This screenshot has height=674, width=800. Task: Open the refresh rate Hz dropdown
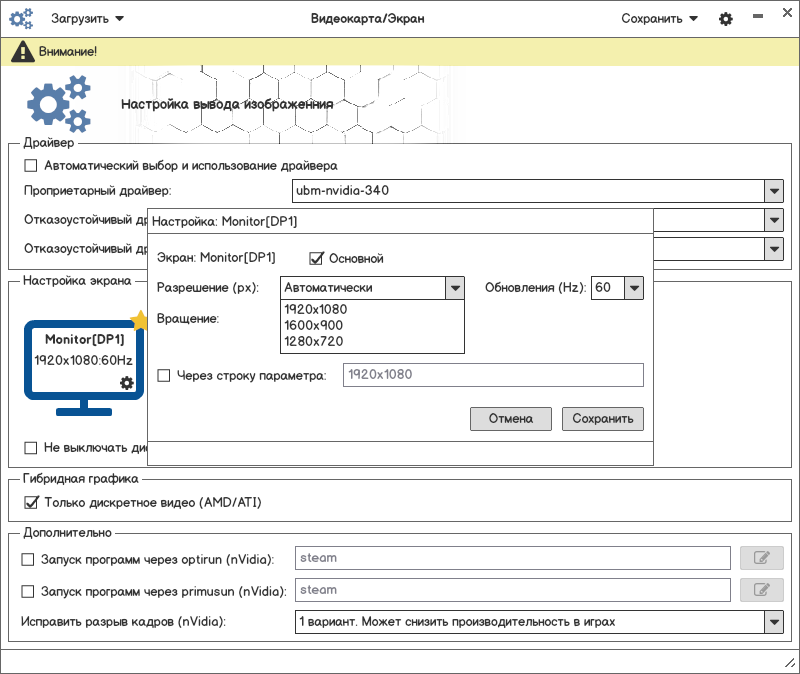pos(633,288)
